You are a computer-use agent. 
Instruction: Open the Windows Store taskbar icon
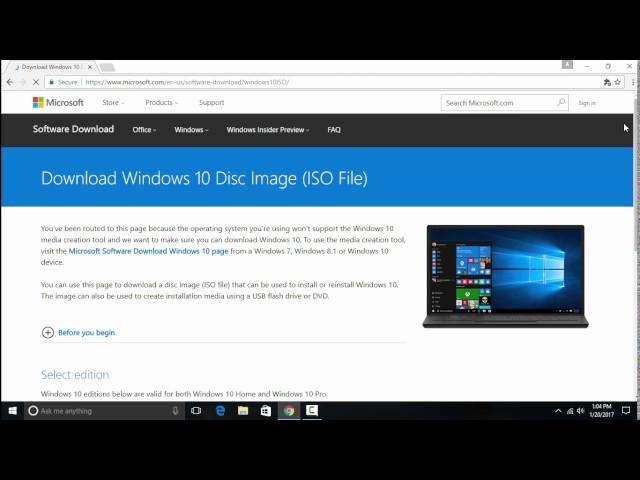(x=266, y=411)
